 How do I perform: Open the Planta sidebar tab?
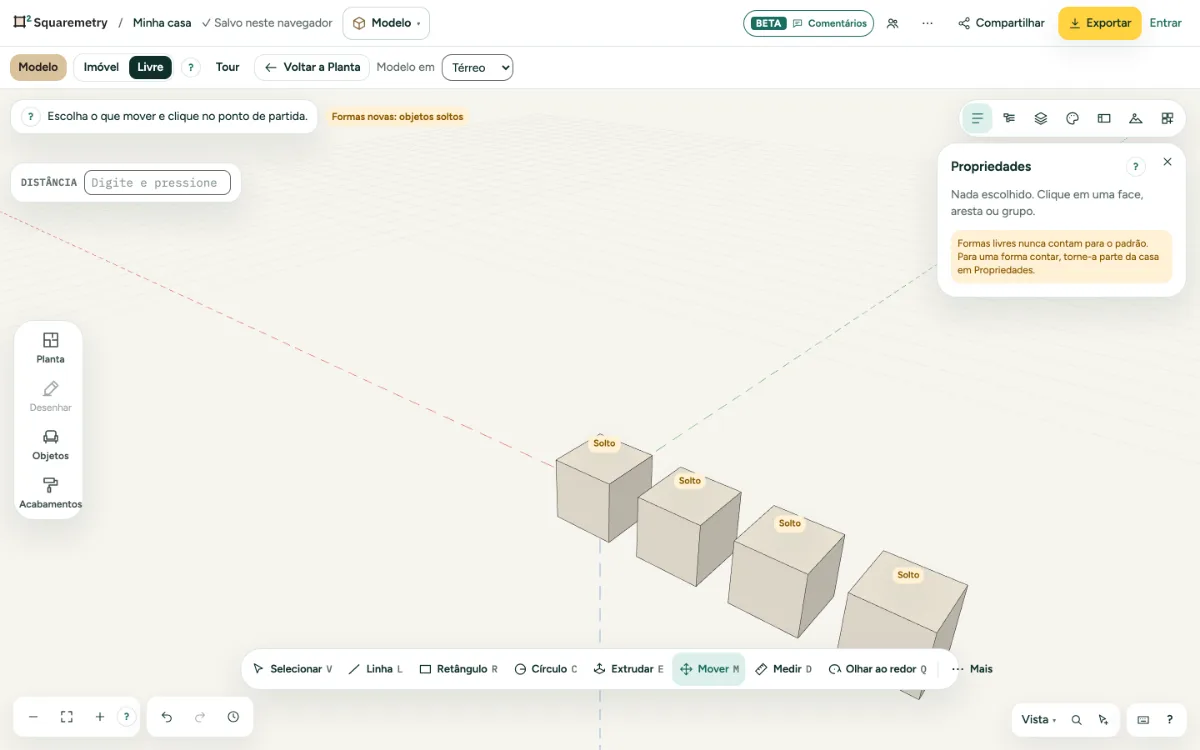pos(50,348)
